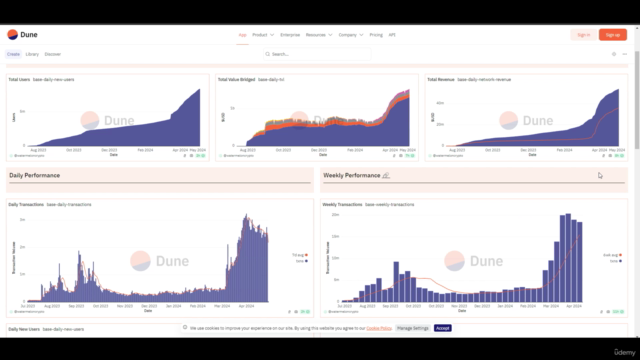This screenshot has width=640, height=360.
Task: Select the Discover tab
Action: [53, 54]
